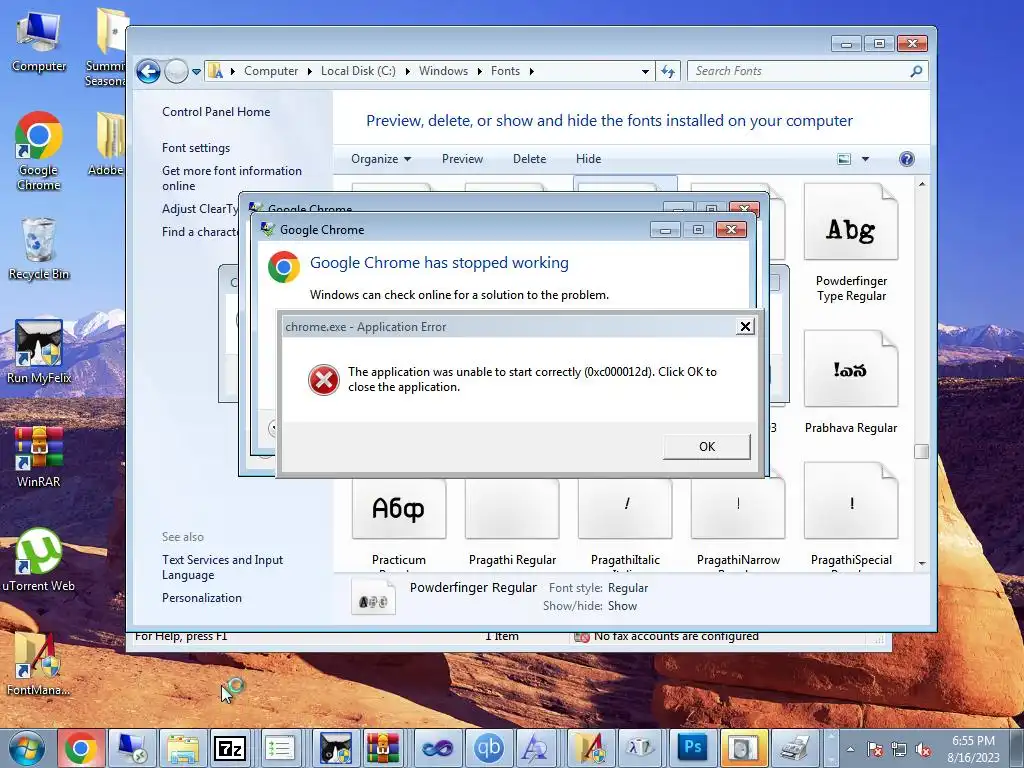Open the FontMana... desktop shortcut
The width and height of the screenshot is (1024, 768).
coord(39,664)
